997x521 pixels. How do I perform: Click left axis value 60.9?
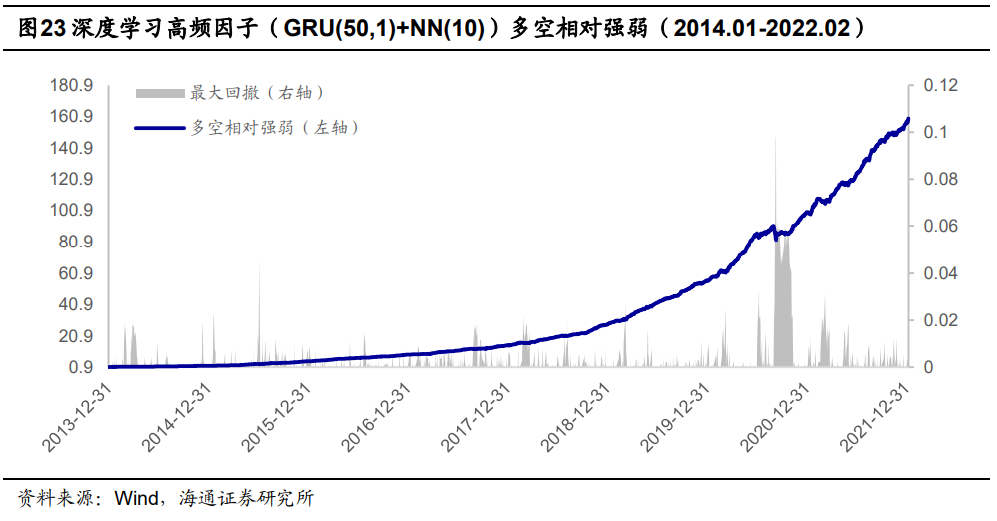coord(76,274)
